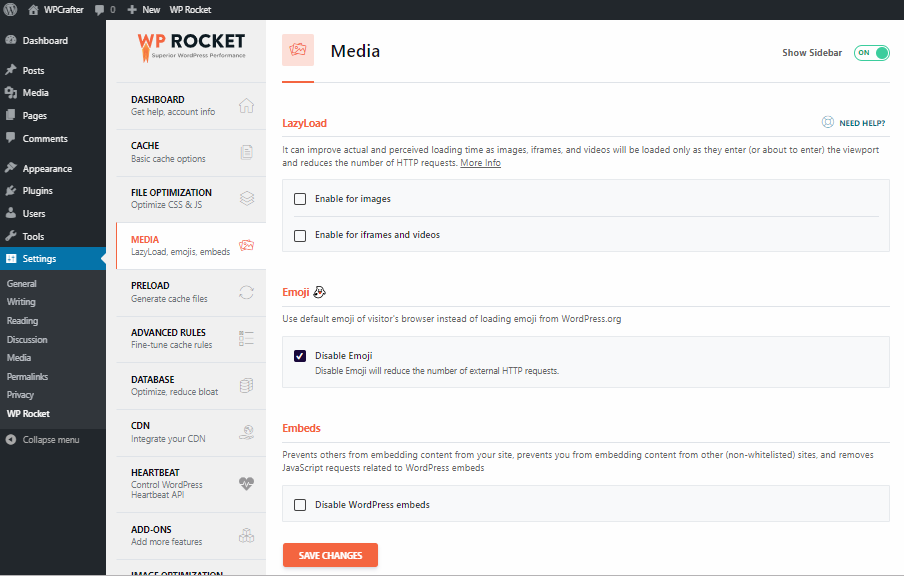Viewport: 904px width, 576px height.
Task: Click the globe icon beside CDN
Action: [247, 432]
